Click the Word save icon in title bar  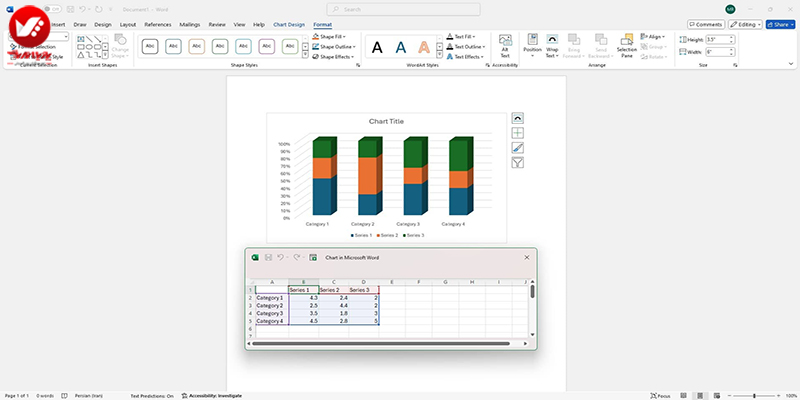coord(70,9)
